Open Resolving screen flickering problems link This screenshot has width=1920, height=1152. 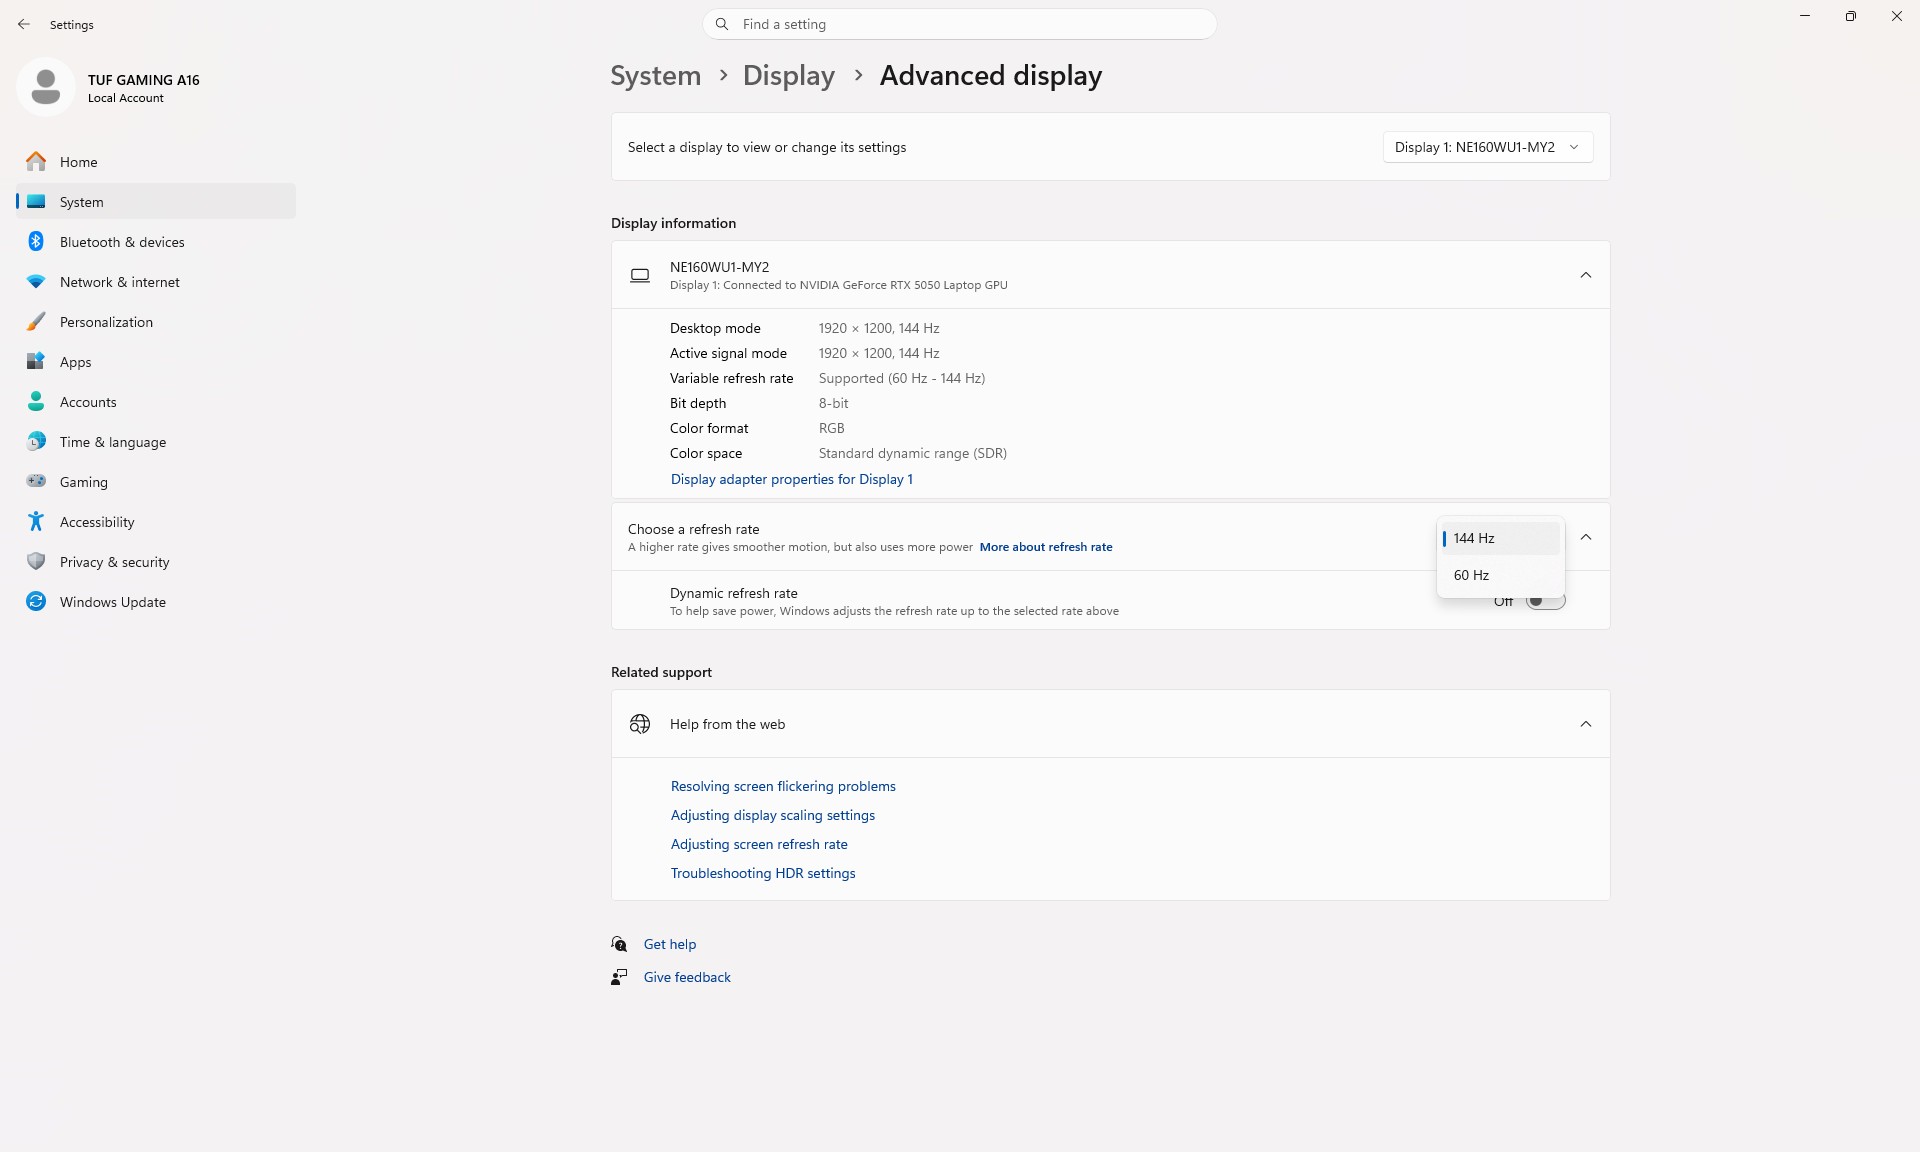tap(783, 786)
